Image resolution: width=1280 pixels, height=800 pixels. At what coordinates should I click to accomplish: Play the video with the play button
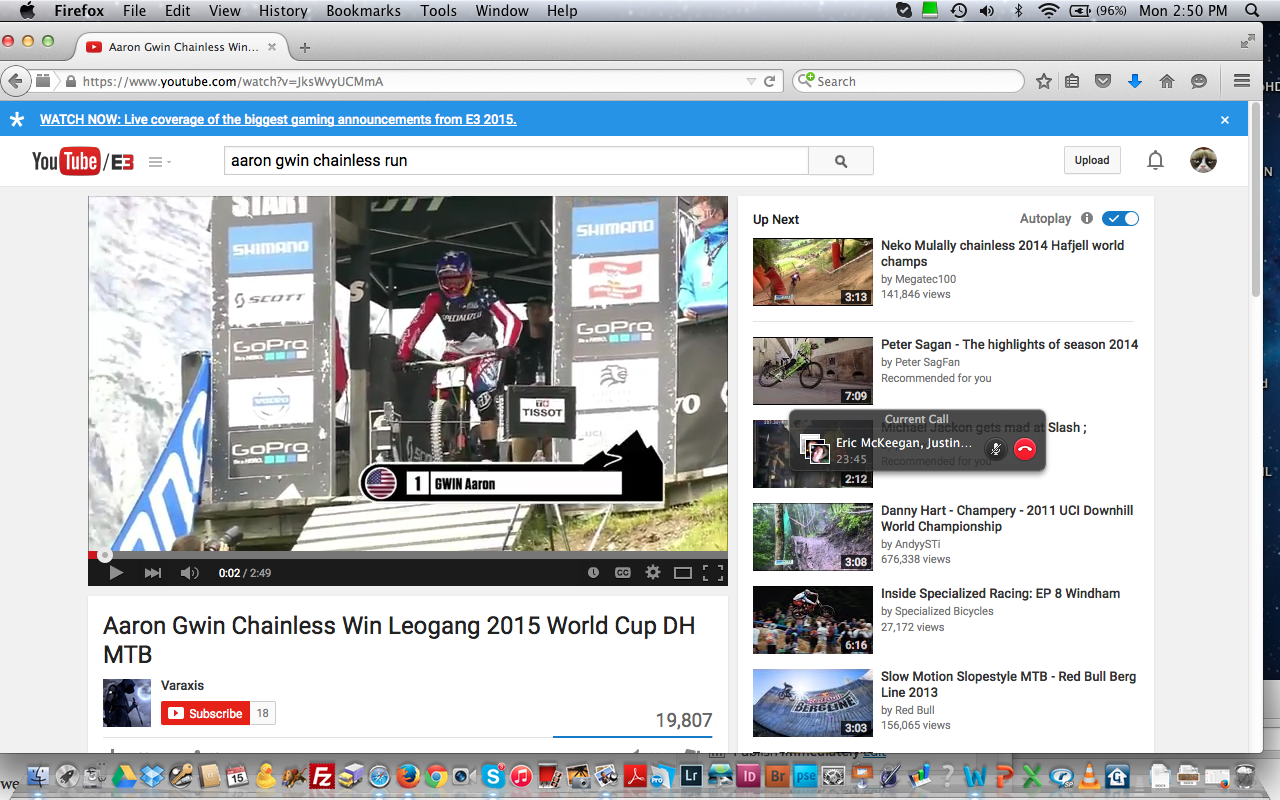[x=116, y=573]
